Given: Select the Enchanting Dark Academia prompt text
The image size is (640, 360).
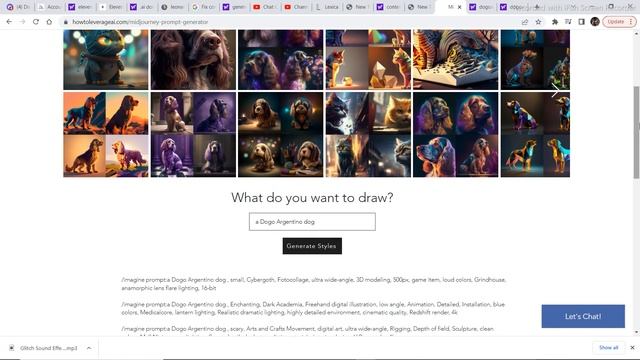Looking at the screenshot, I should tap(313, 308).
